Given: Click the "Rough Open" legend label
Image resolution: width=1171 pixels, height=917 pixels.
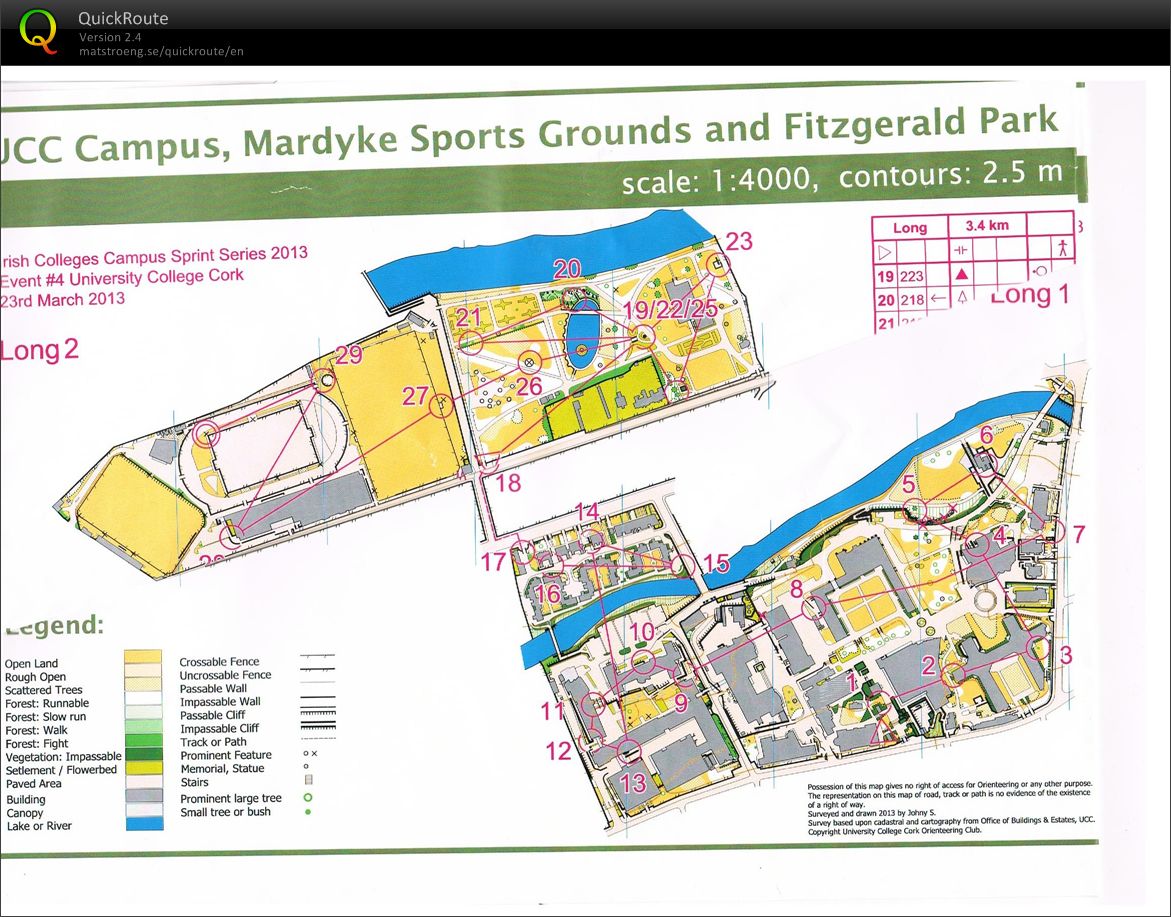Looking at the screenshot, I should 36,677.
